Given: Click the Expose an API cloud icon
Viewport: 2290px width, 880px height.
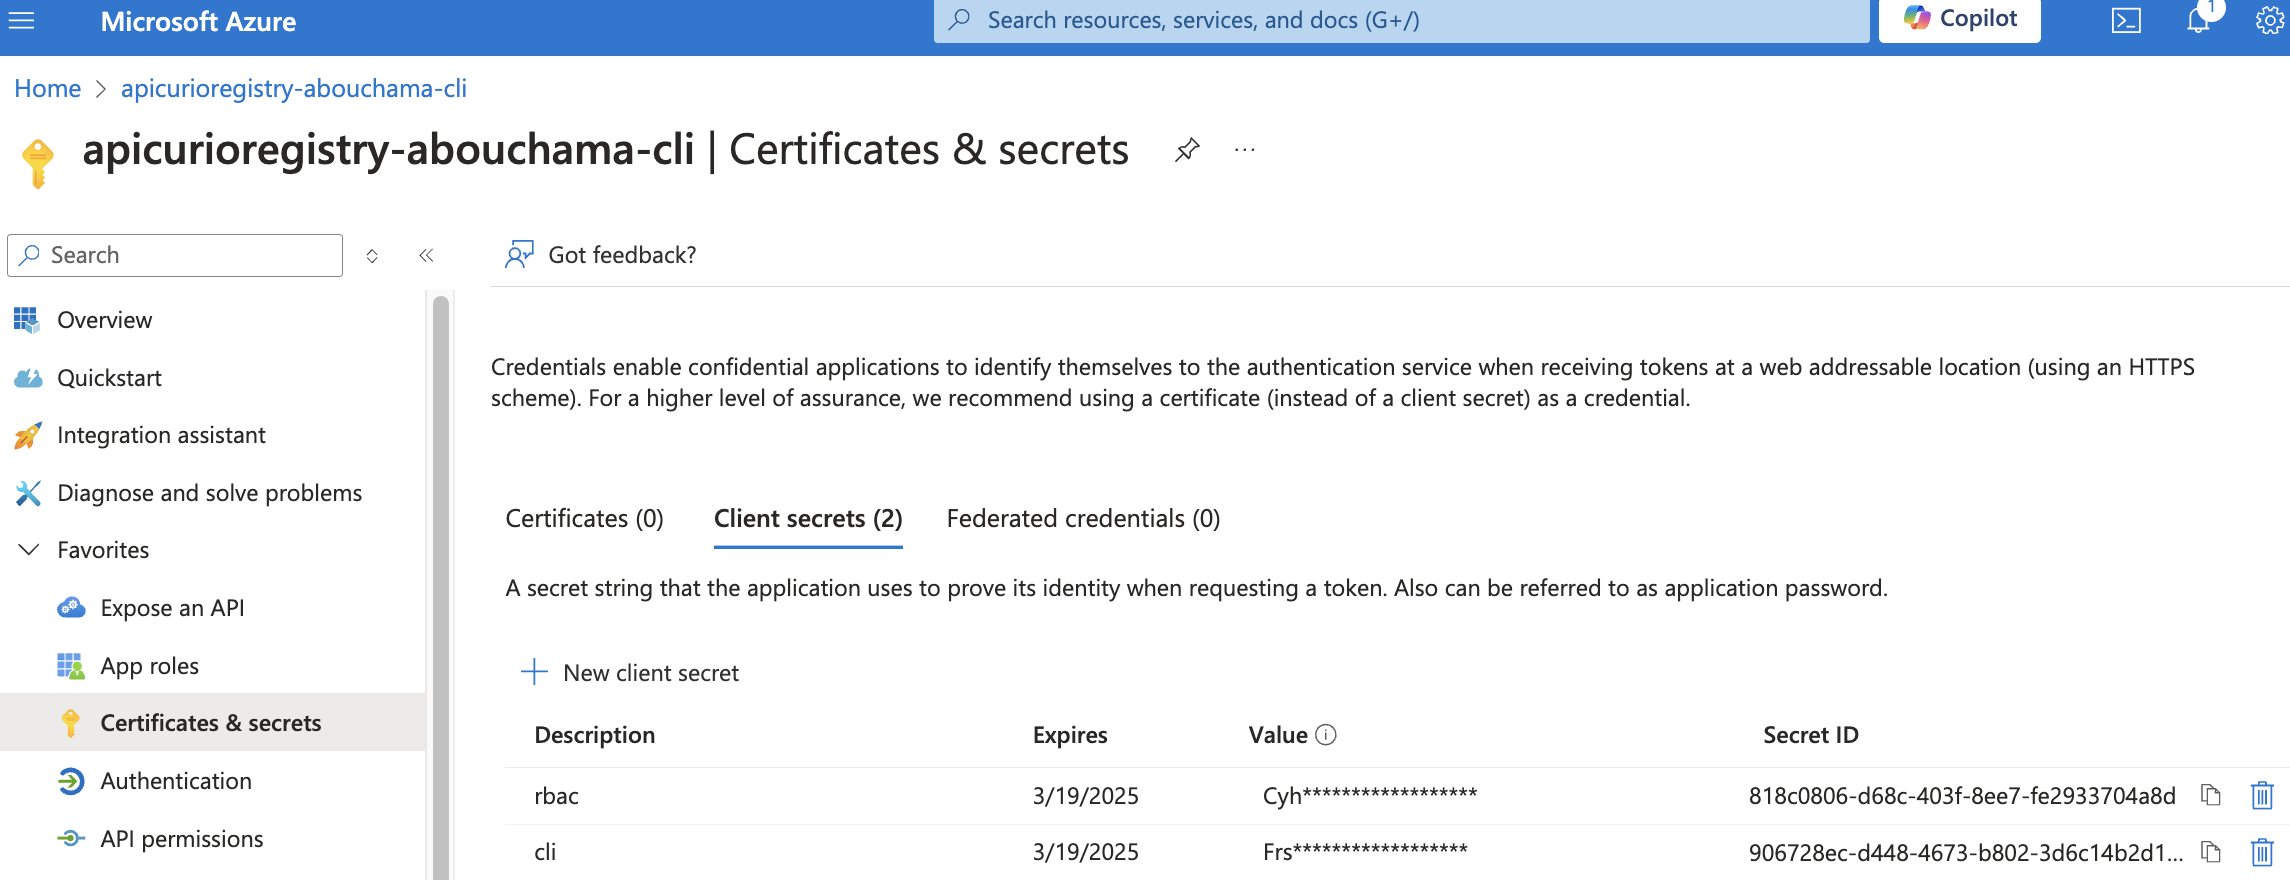Looking at the screenshot, I should coord(71,607).
